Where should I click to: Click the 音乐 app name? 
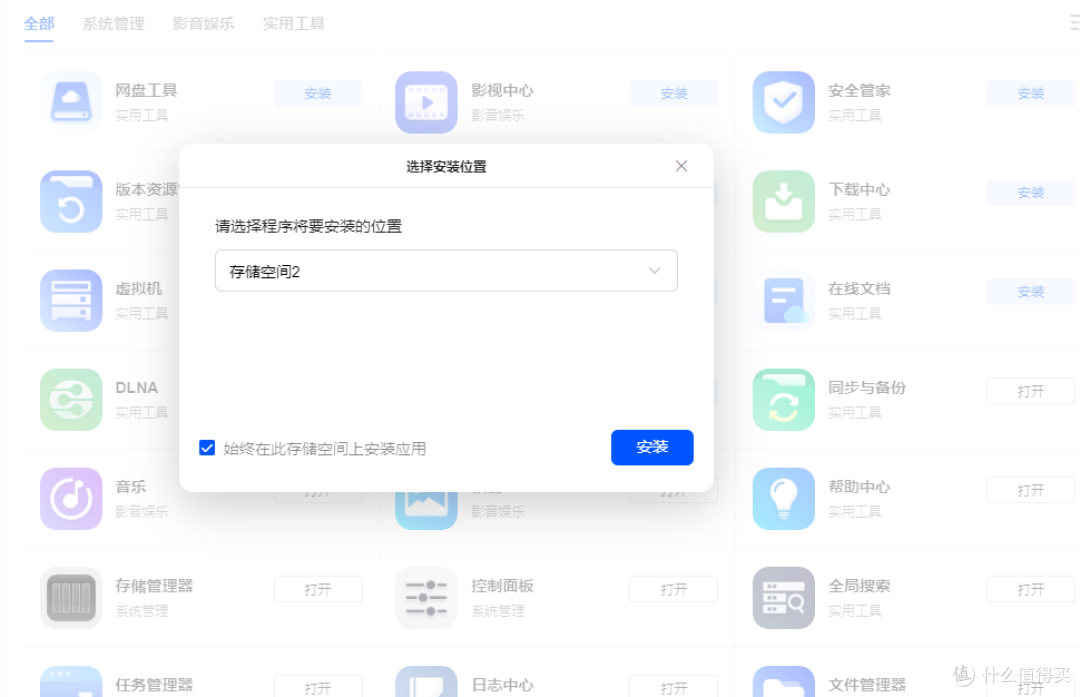point(130,487)
